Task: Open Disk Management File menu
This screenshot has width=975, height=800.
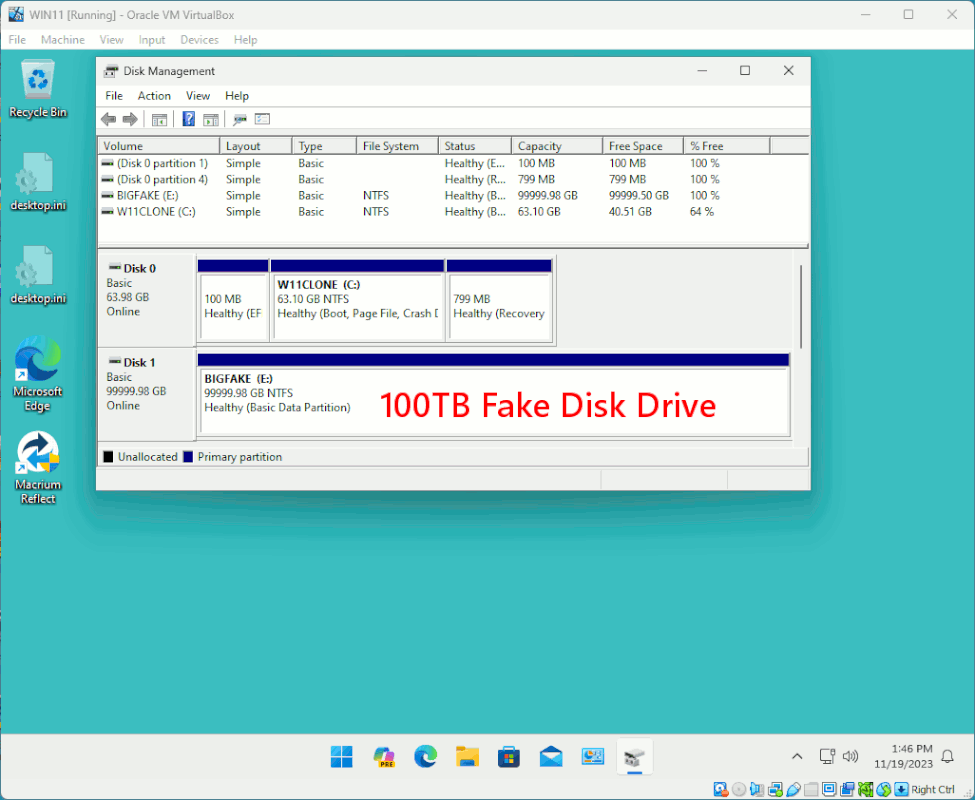Action: (114, 96)
